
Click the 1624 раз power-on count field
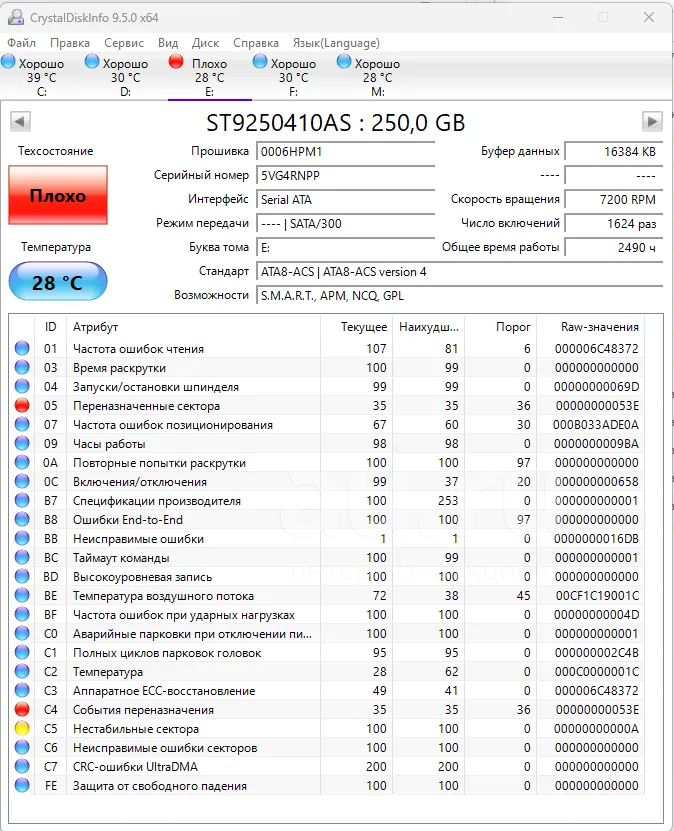click(x=614, y=224)
